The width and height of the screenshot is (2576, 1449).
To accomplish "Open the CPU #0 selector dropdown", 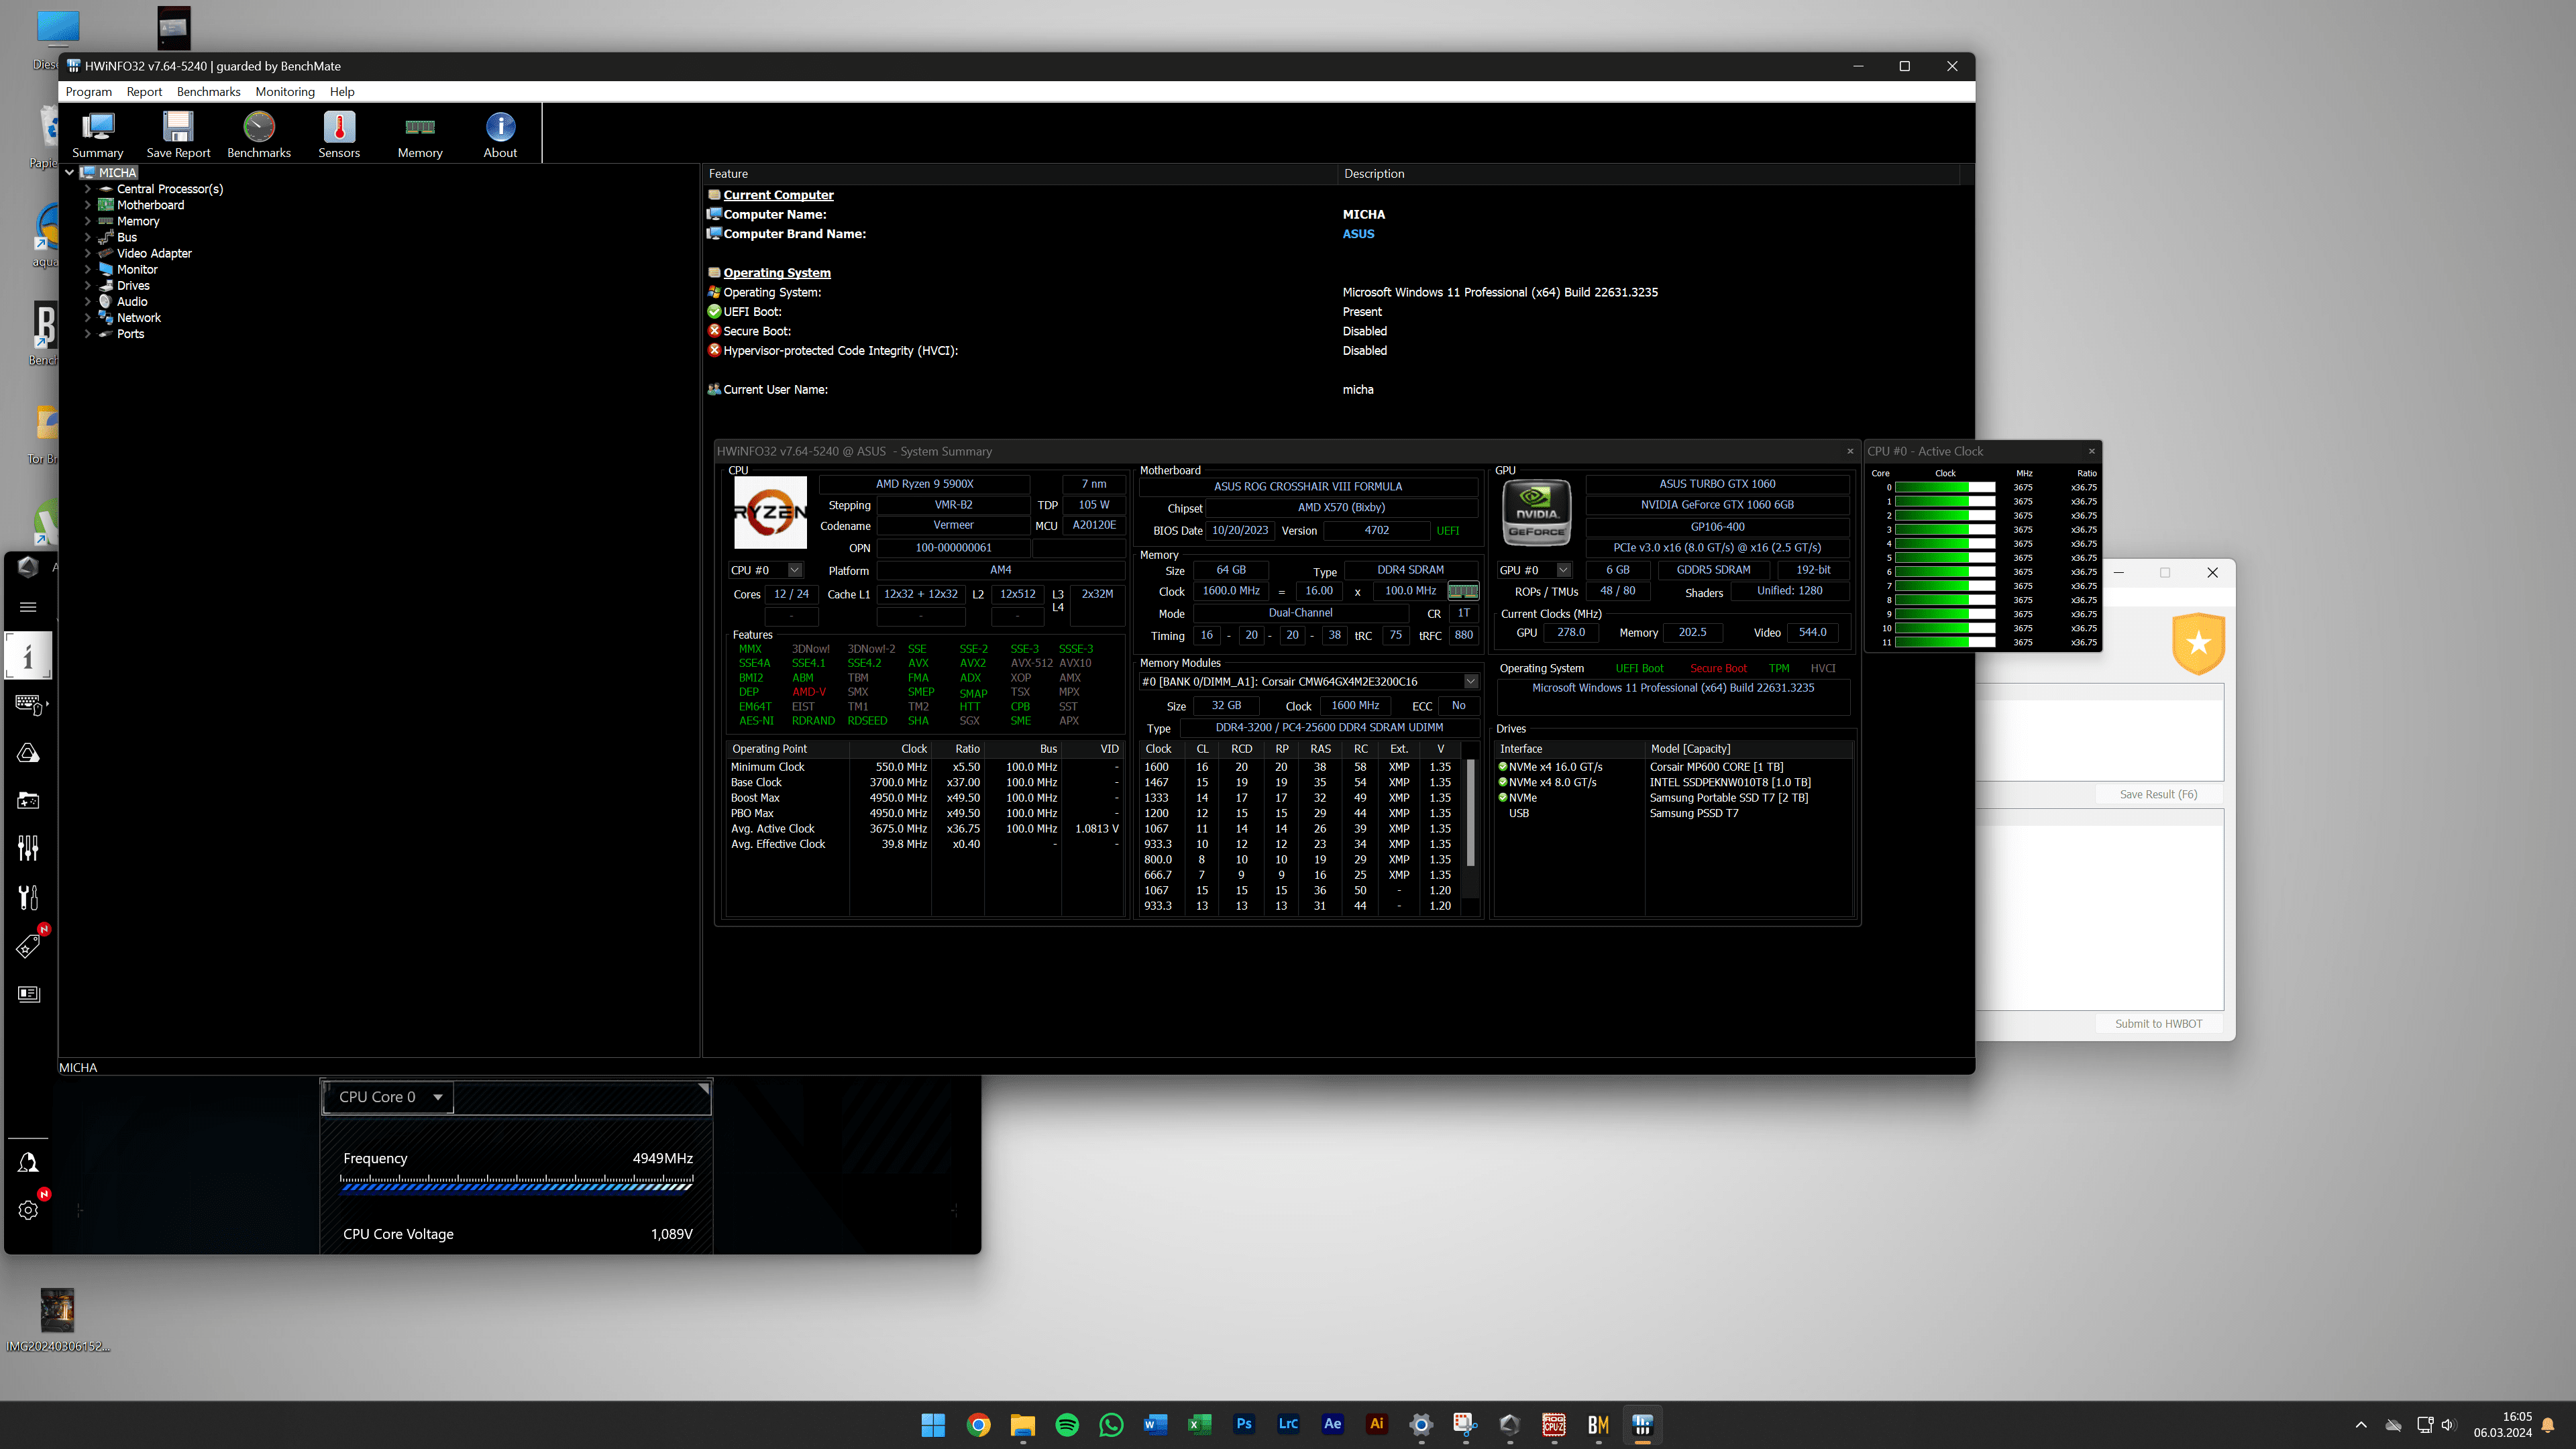I will tap(795, 570).
